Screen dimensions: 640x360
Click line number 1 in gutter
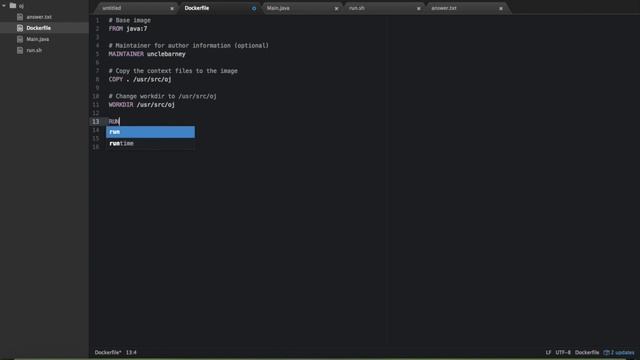[x=97, y=20]
